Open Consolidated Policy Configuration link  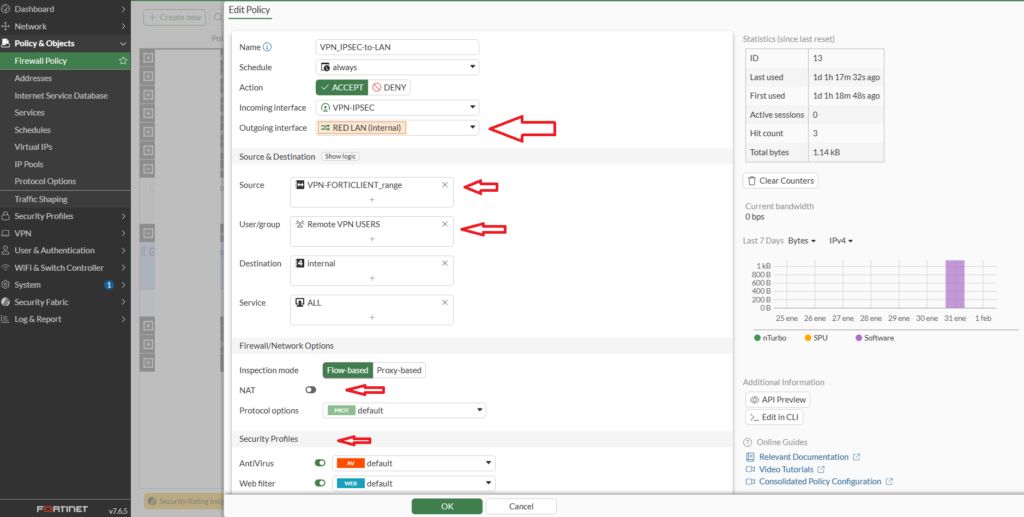pyautogui.click(x=820, y=482)
